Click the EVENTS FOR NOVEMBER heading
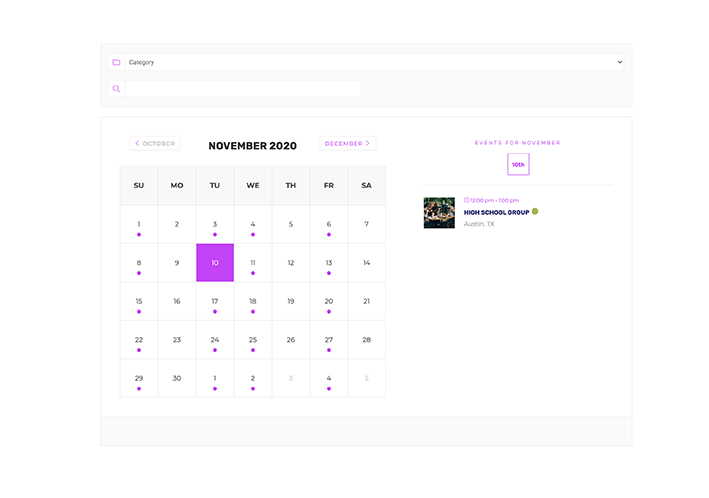This screenshot has height=498, width=709. click(517, 142)
